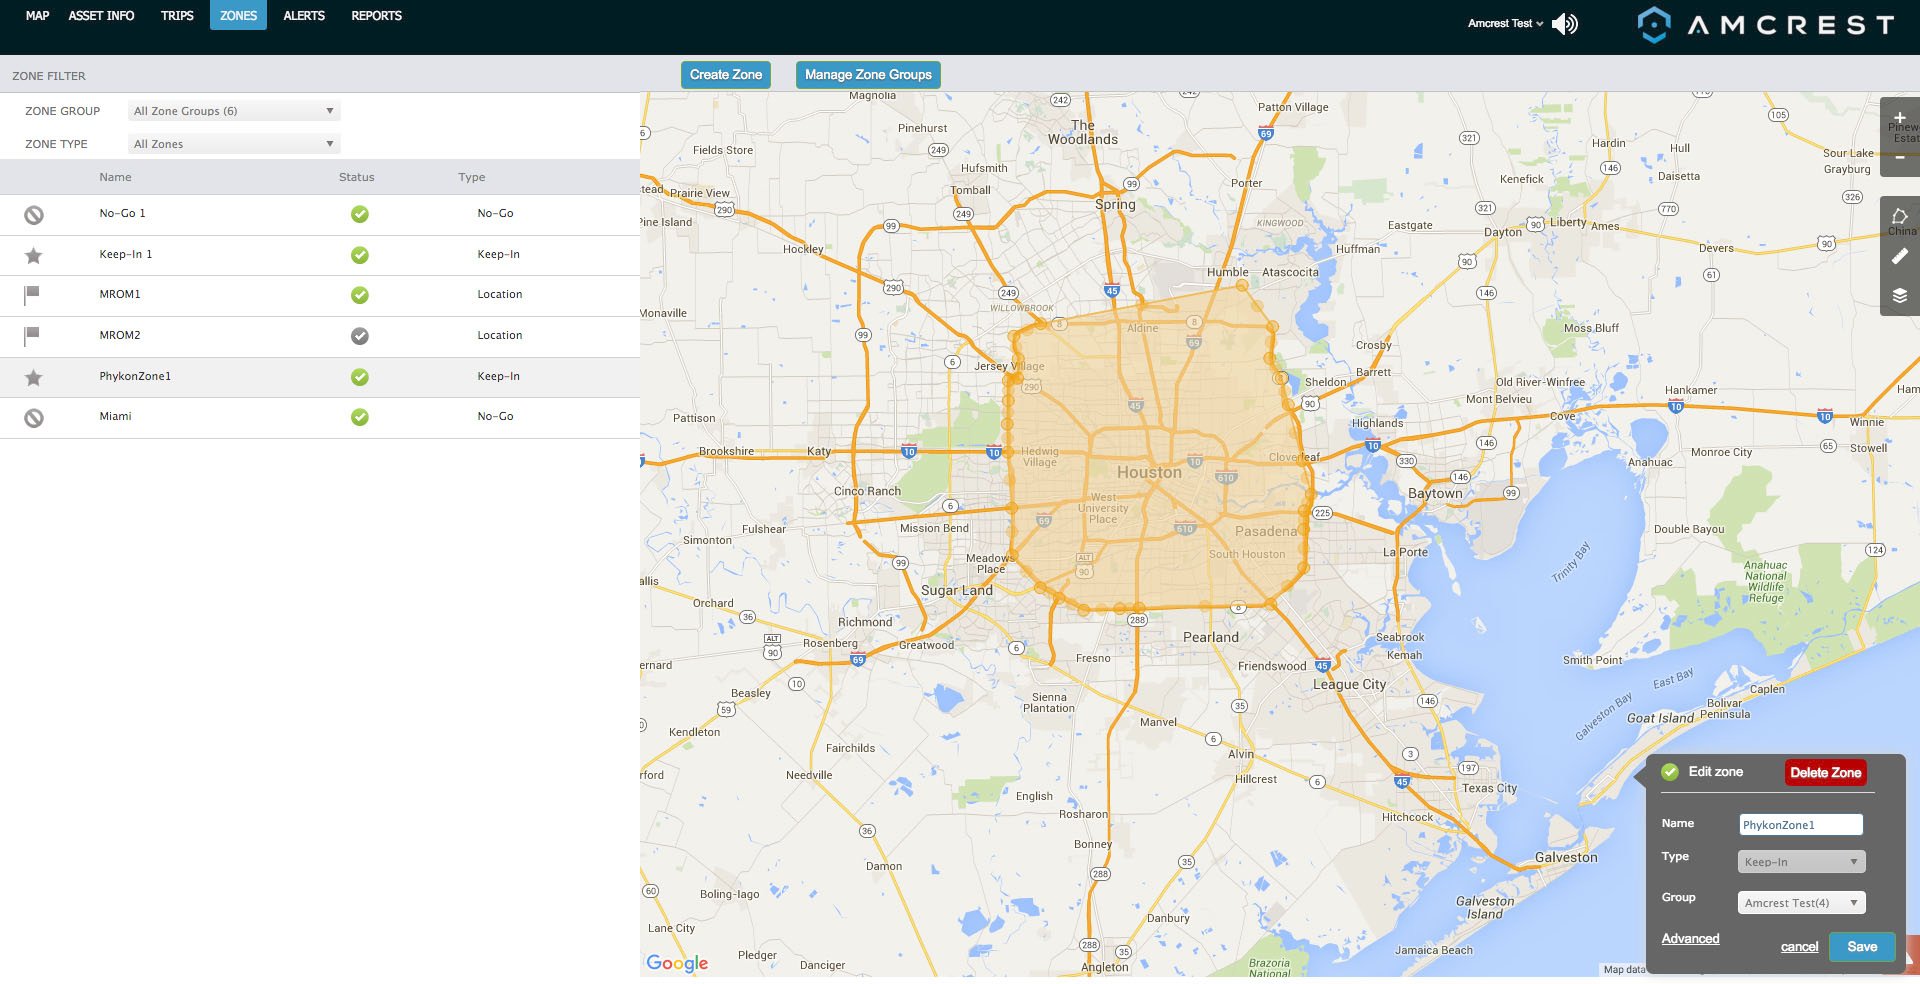Click the Type column header

pos(472,177)
